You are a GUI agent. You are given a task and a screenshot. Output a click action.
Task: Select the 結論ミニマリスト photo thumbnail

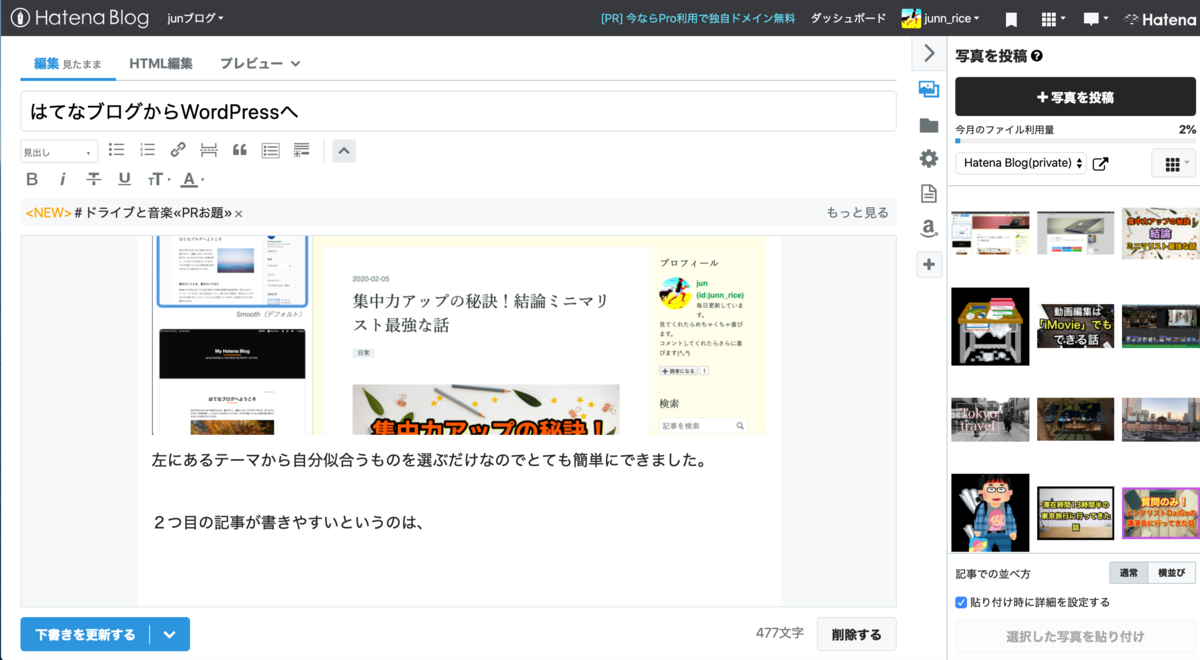pyautogui.click(x=1160, y=235)
